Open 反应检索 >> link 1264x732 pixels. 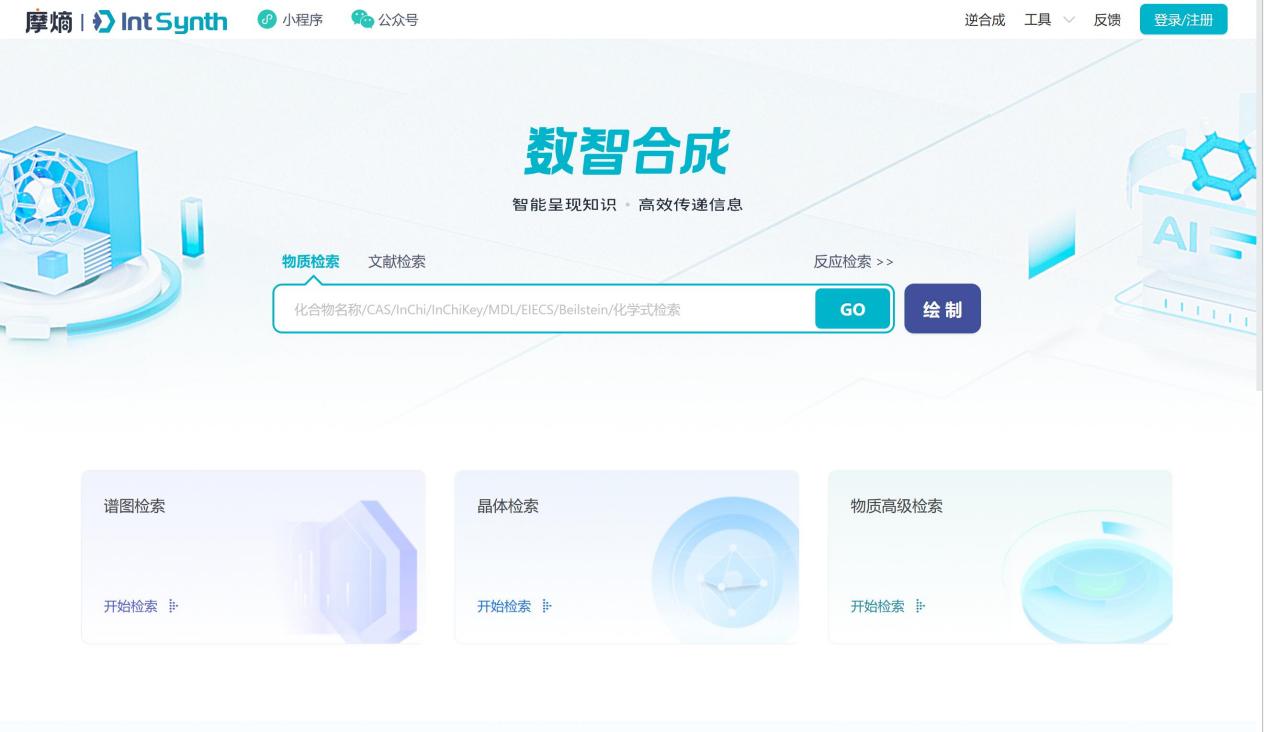tap(853, 262)
